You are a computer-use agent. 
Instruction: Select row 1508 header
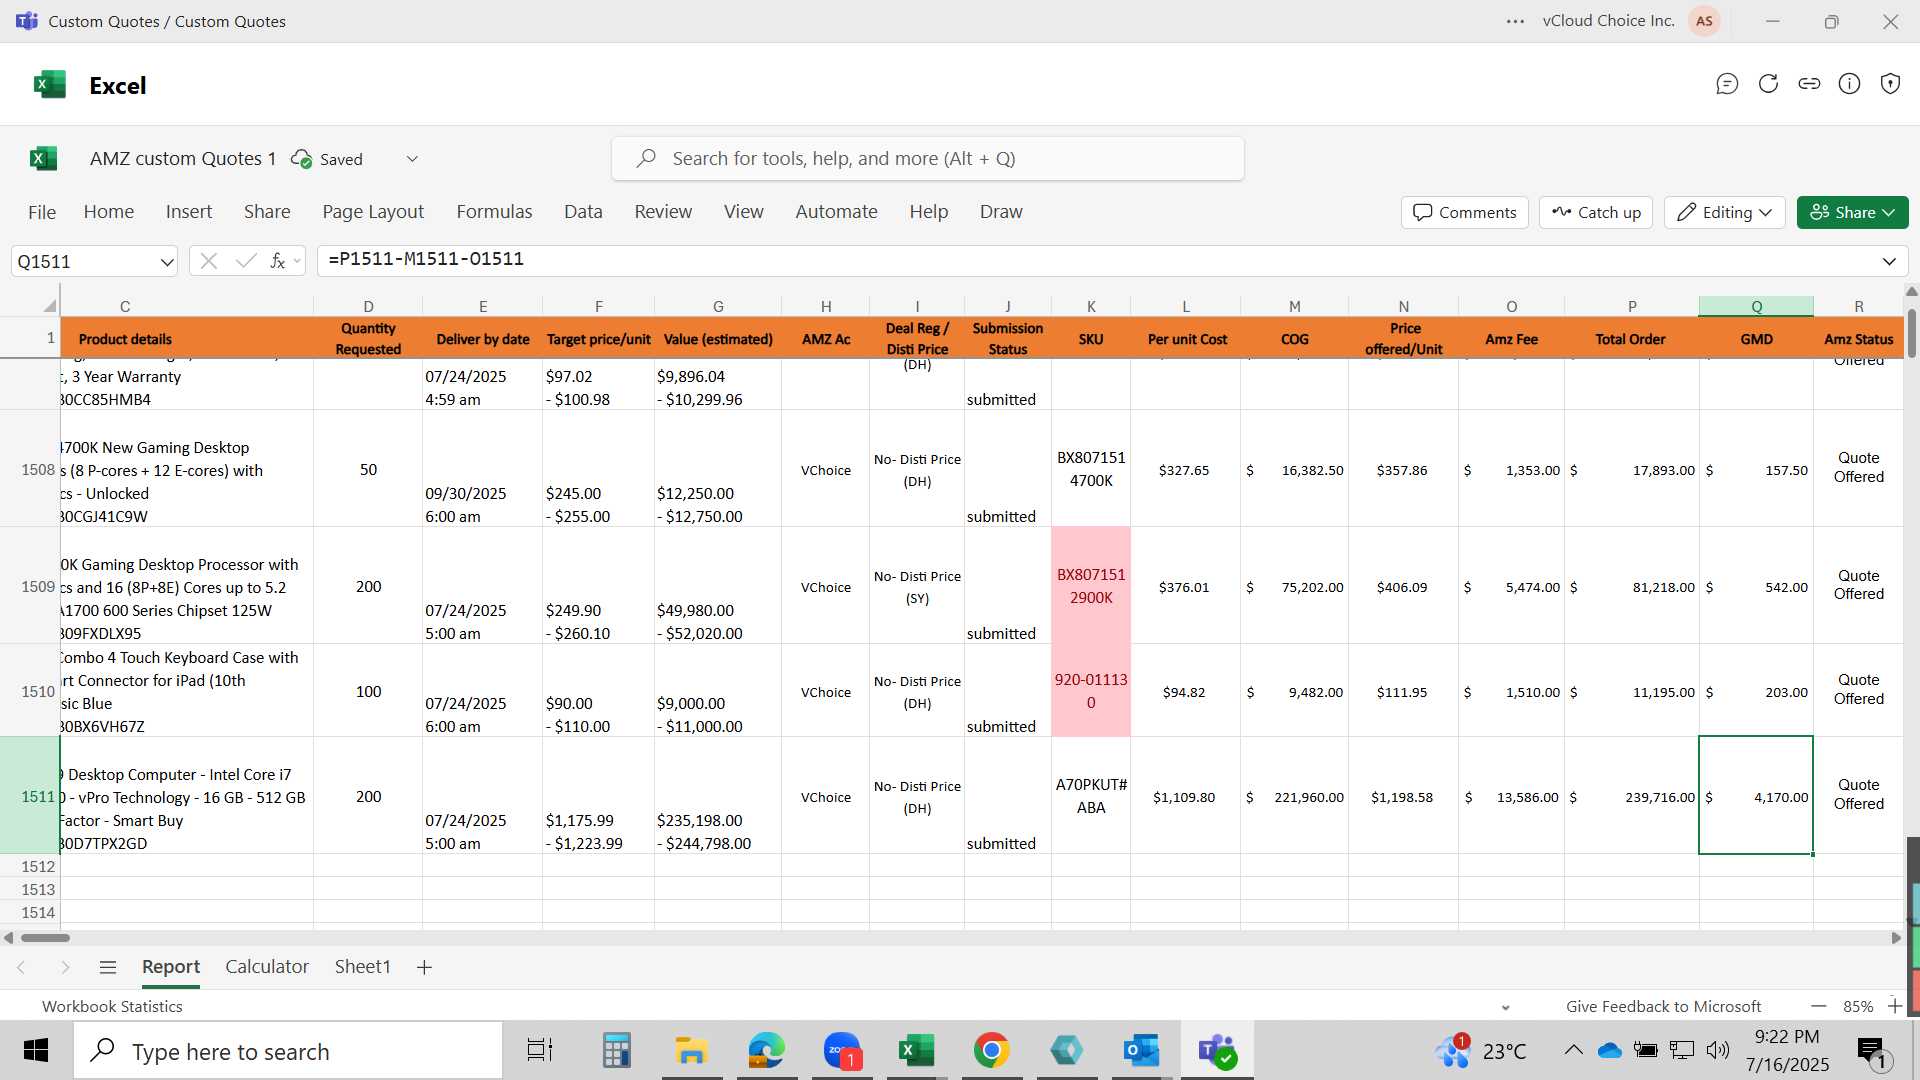coord(30,469)
